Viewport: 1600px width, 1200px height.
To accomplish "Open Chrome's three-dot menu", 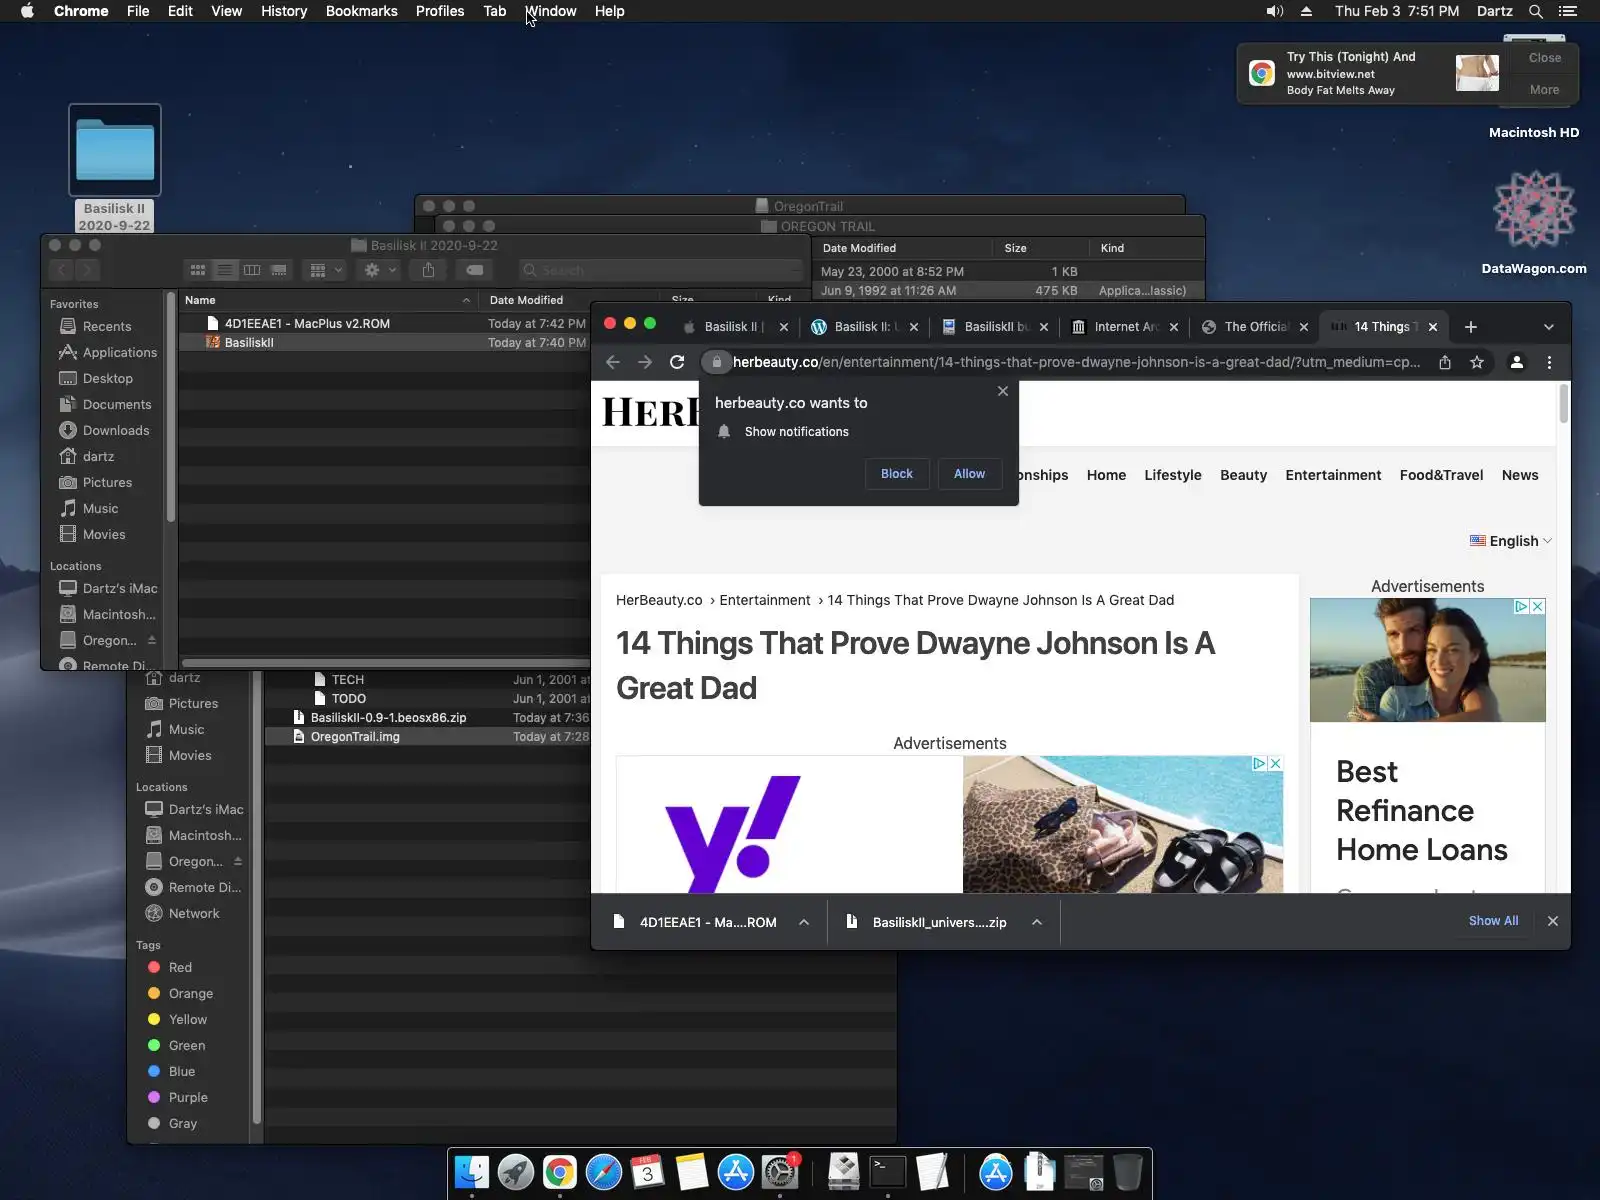I will 1549,362.
